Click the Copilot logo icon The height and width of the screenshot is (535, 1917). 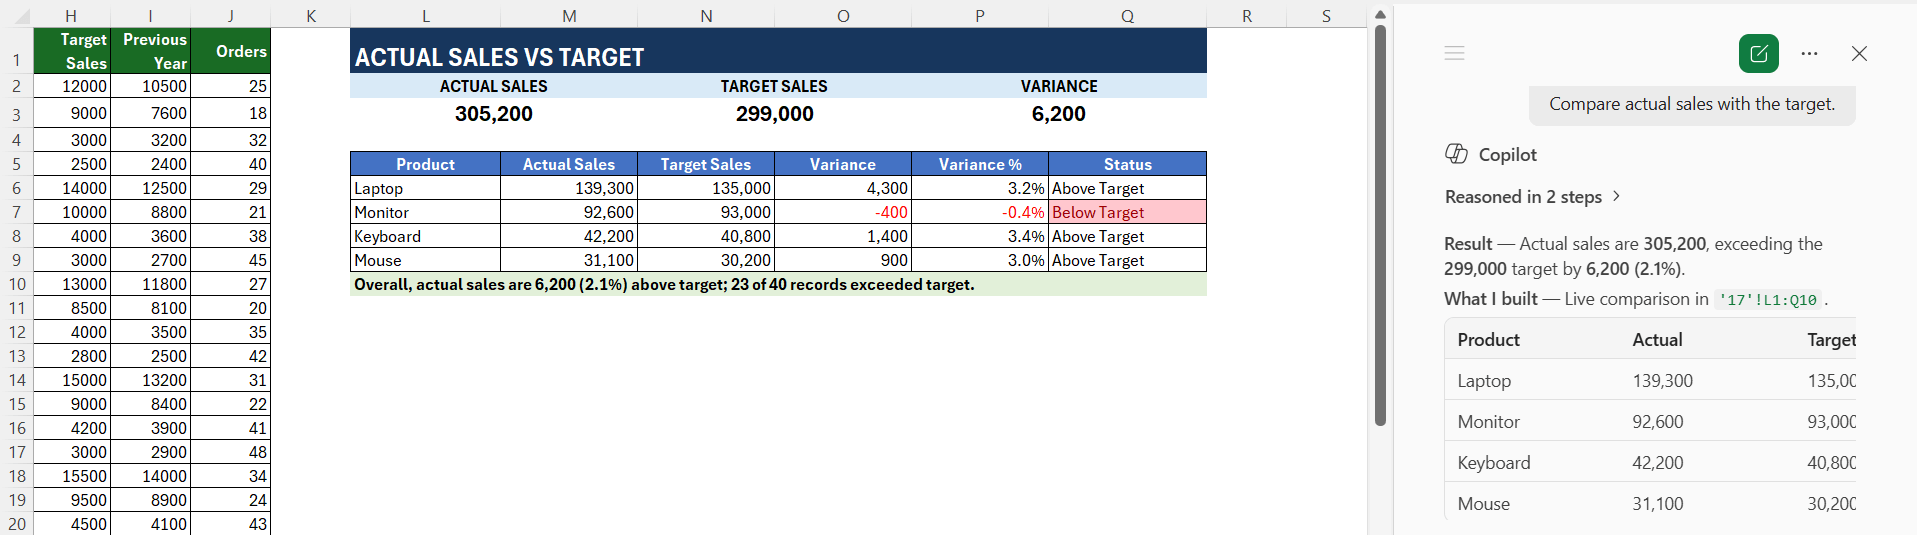pyautogui.click(x=1456, y=154)
